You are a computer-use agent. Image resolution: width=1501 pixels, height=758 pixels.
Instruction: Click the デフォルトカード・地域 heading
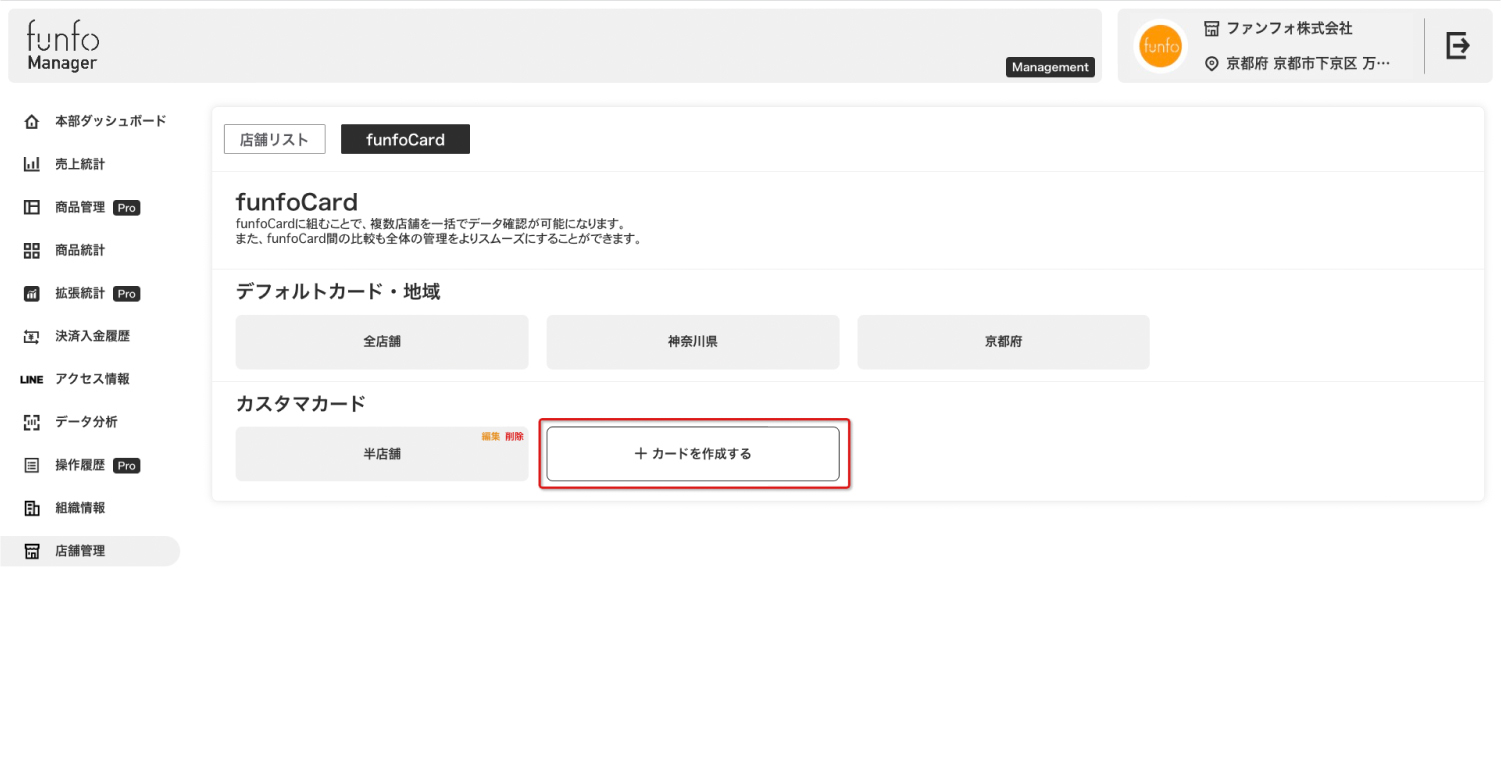[x=338, y=292]
